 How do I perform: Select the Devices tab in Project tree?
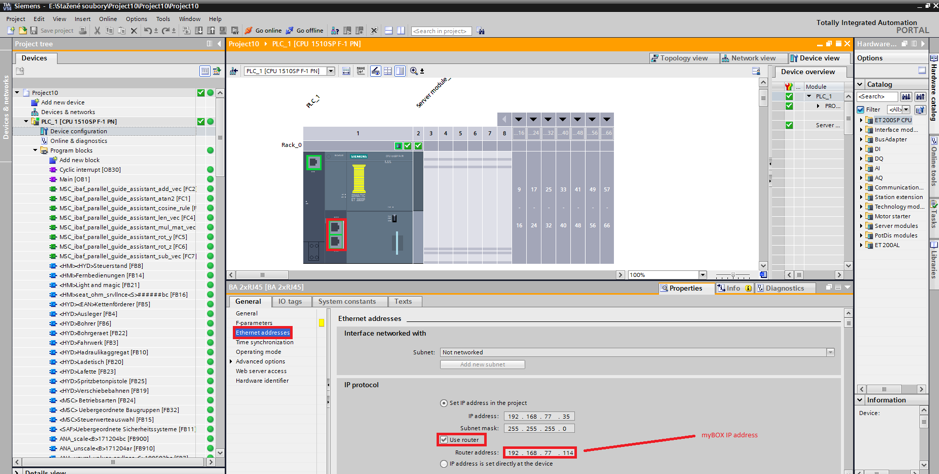point(34,58)
